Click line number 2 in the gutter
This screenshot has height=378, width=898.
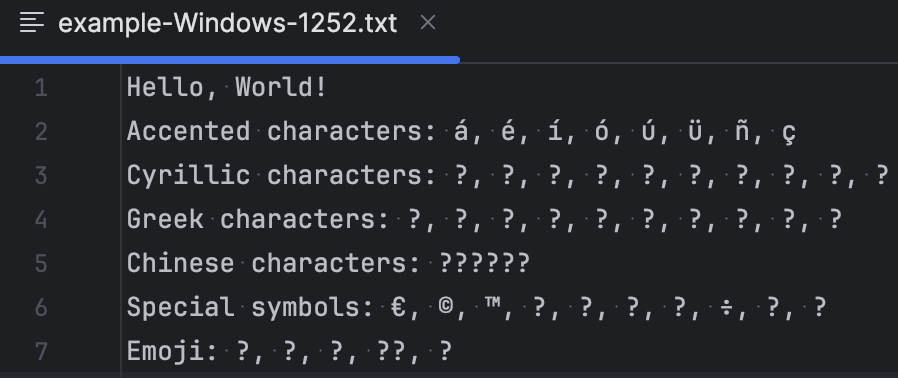(x=41, y=132)
